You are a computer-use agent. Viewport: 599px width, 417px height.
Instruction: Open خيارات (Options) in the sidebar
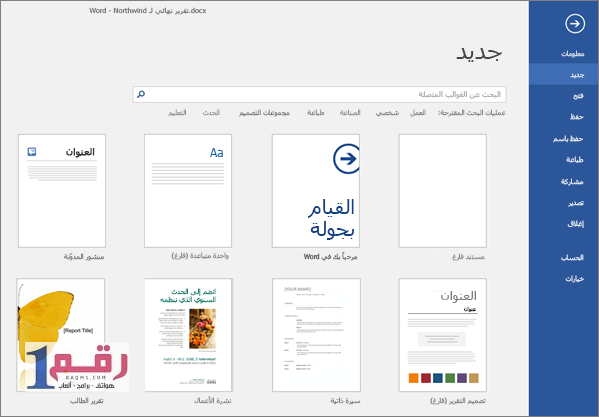coord(575,279)
